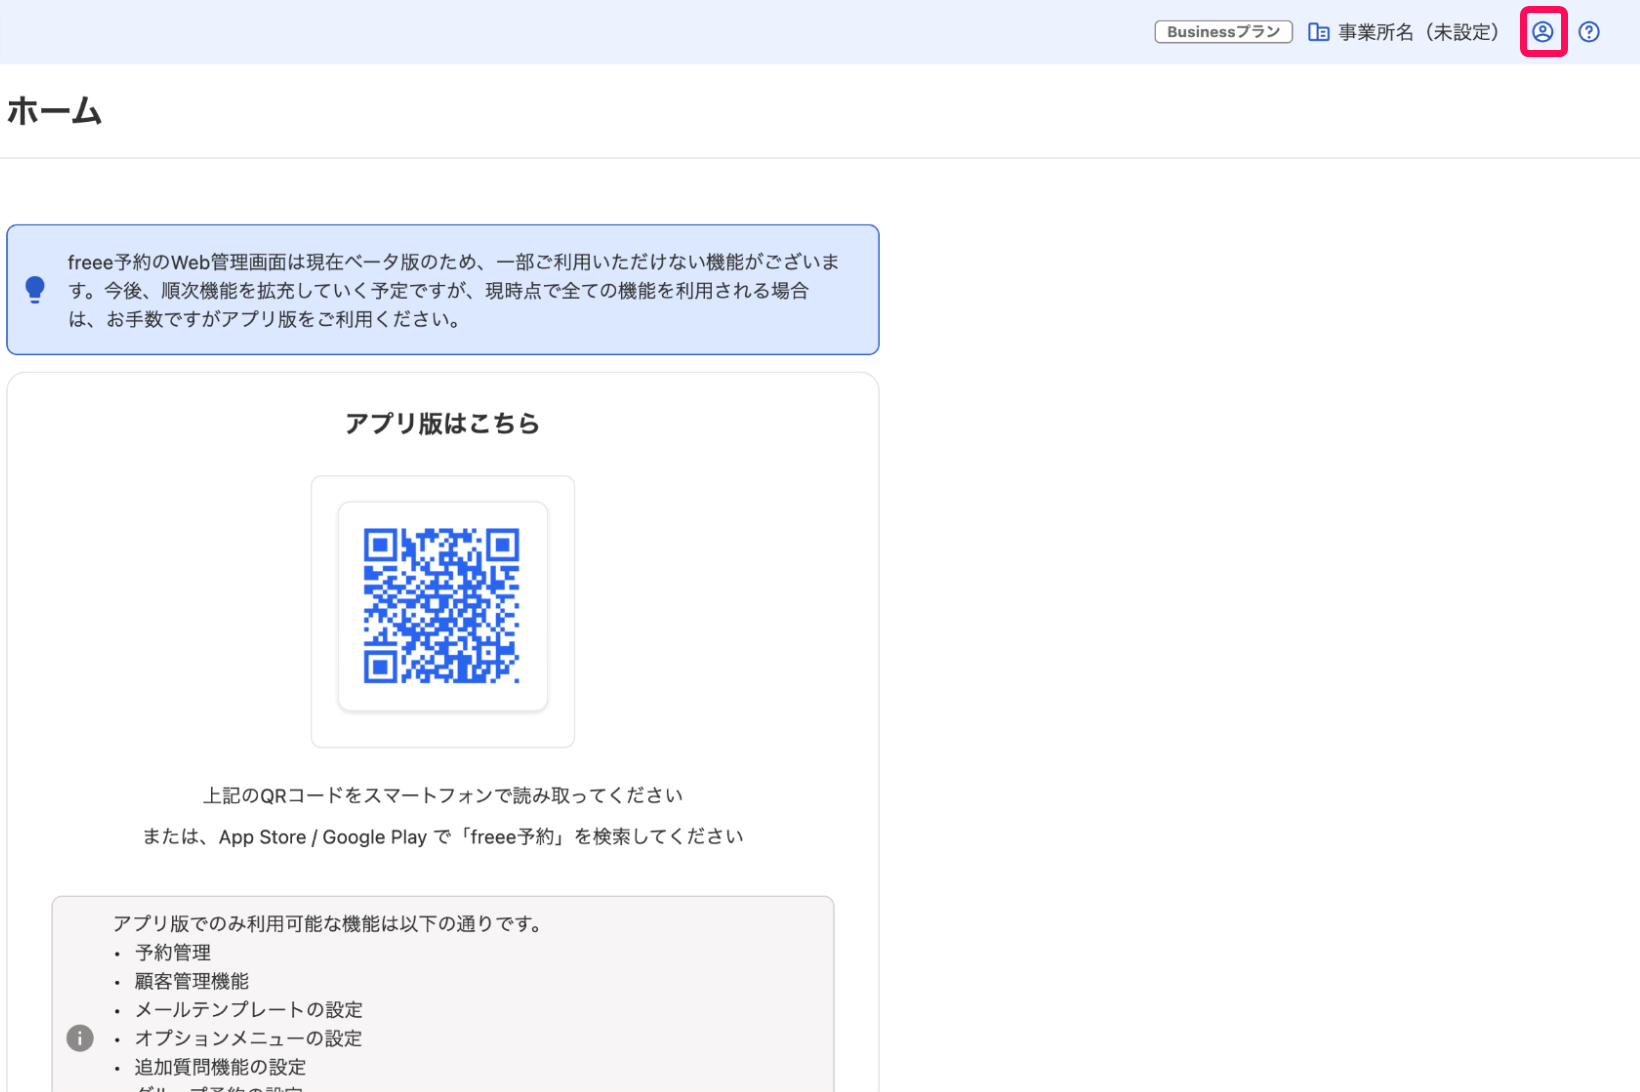Click the ホーム page heading
Image resolution: width=1640 pixels, height=1092 pixels.
[55, 110]
